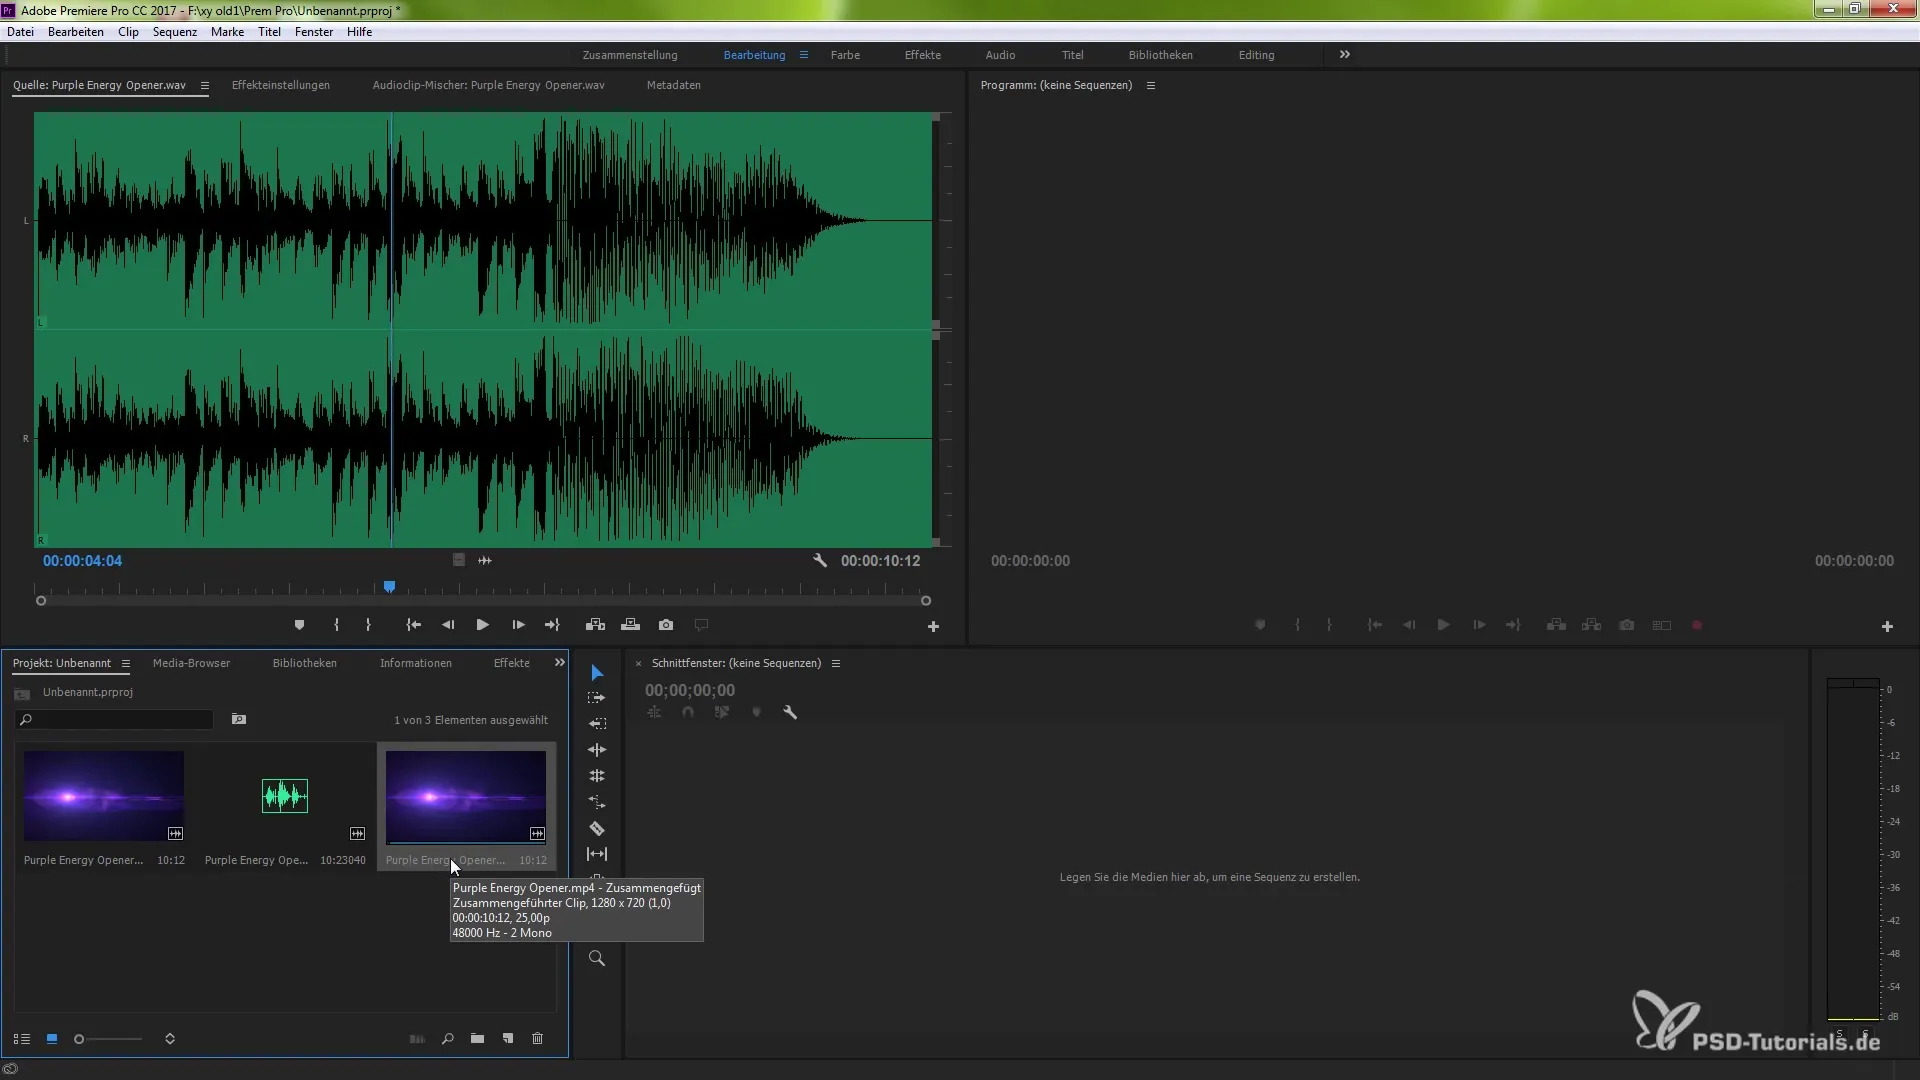Image resolution: width=1920 pixels, height=1080 pixels.
Task: Click filter bin by camera icon
Action: coord(239,719)
